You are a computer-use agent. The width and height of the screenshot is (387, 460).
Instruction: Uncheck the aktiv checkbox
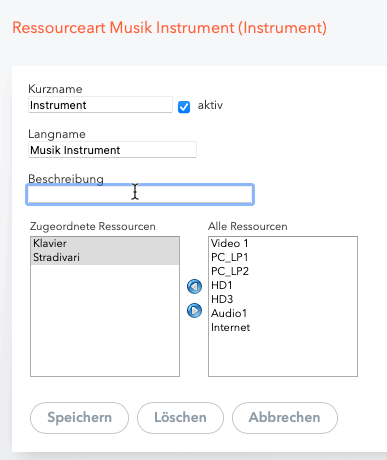coord(184,107)
